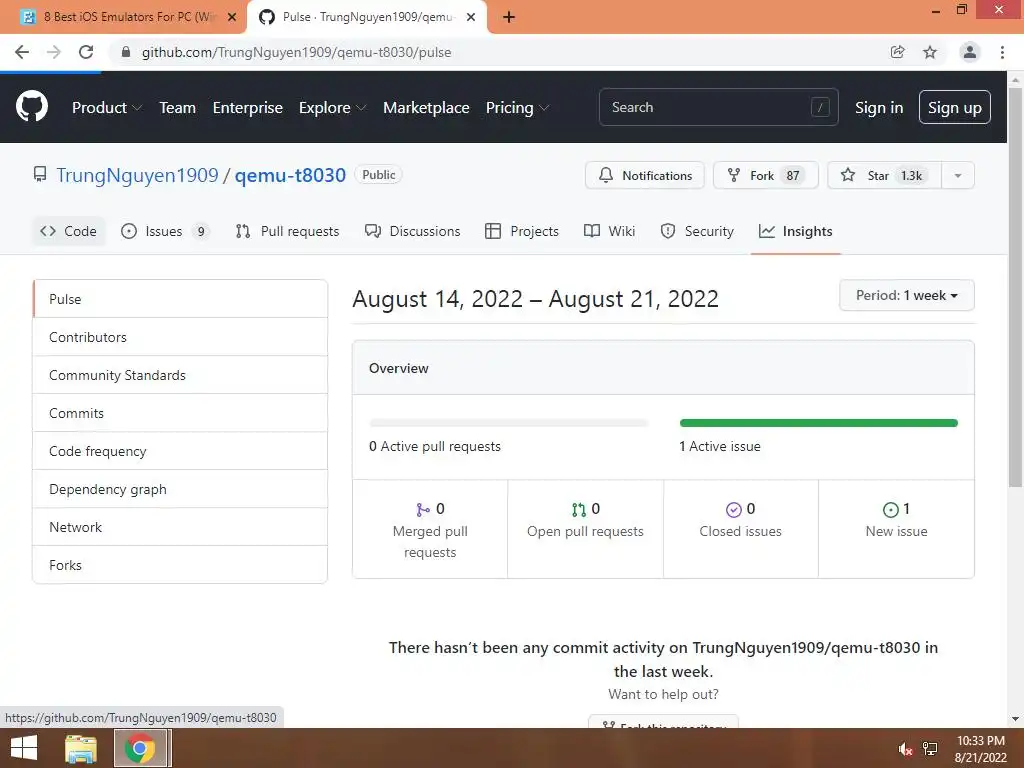The image size is (1024, 768).
Task: Open Network in the sidebar
Action: 180,526
